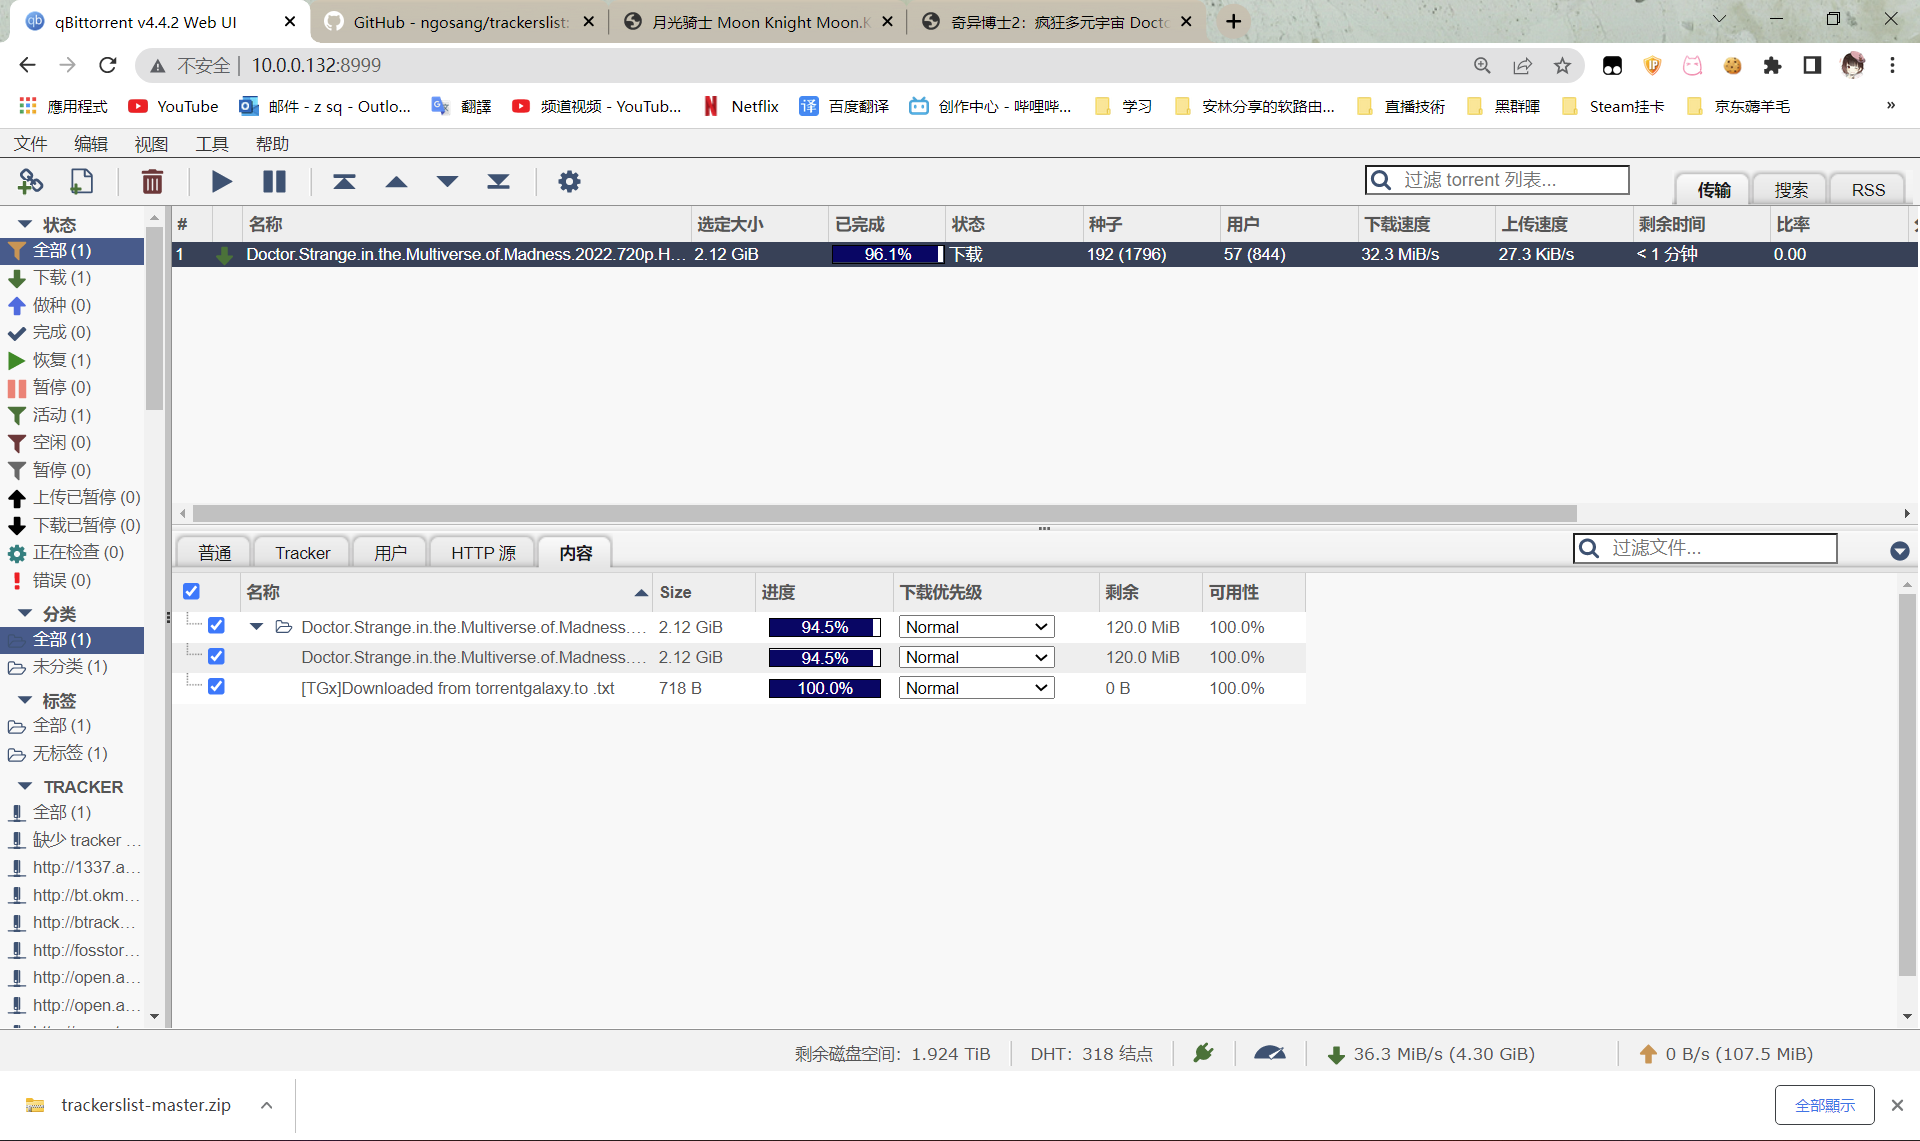The width and height of the screenshot is (1920, 1141).
Task: Open priority dropdown for TGx txt file
Action: coord(976,688)
